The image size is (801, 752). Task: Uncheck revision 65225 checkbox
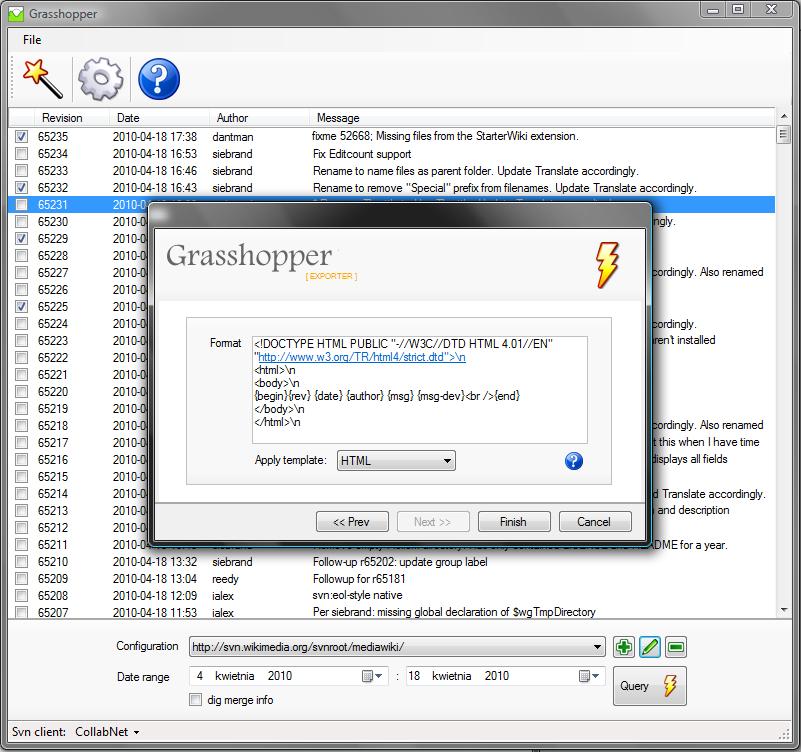[x=21, y=307]
